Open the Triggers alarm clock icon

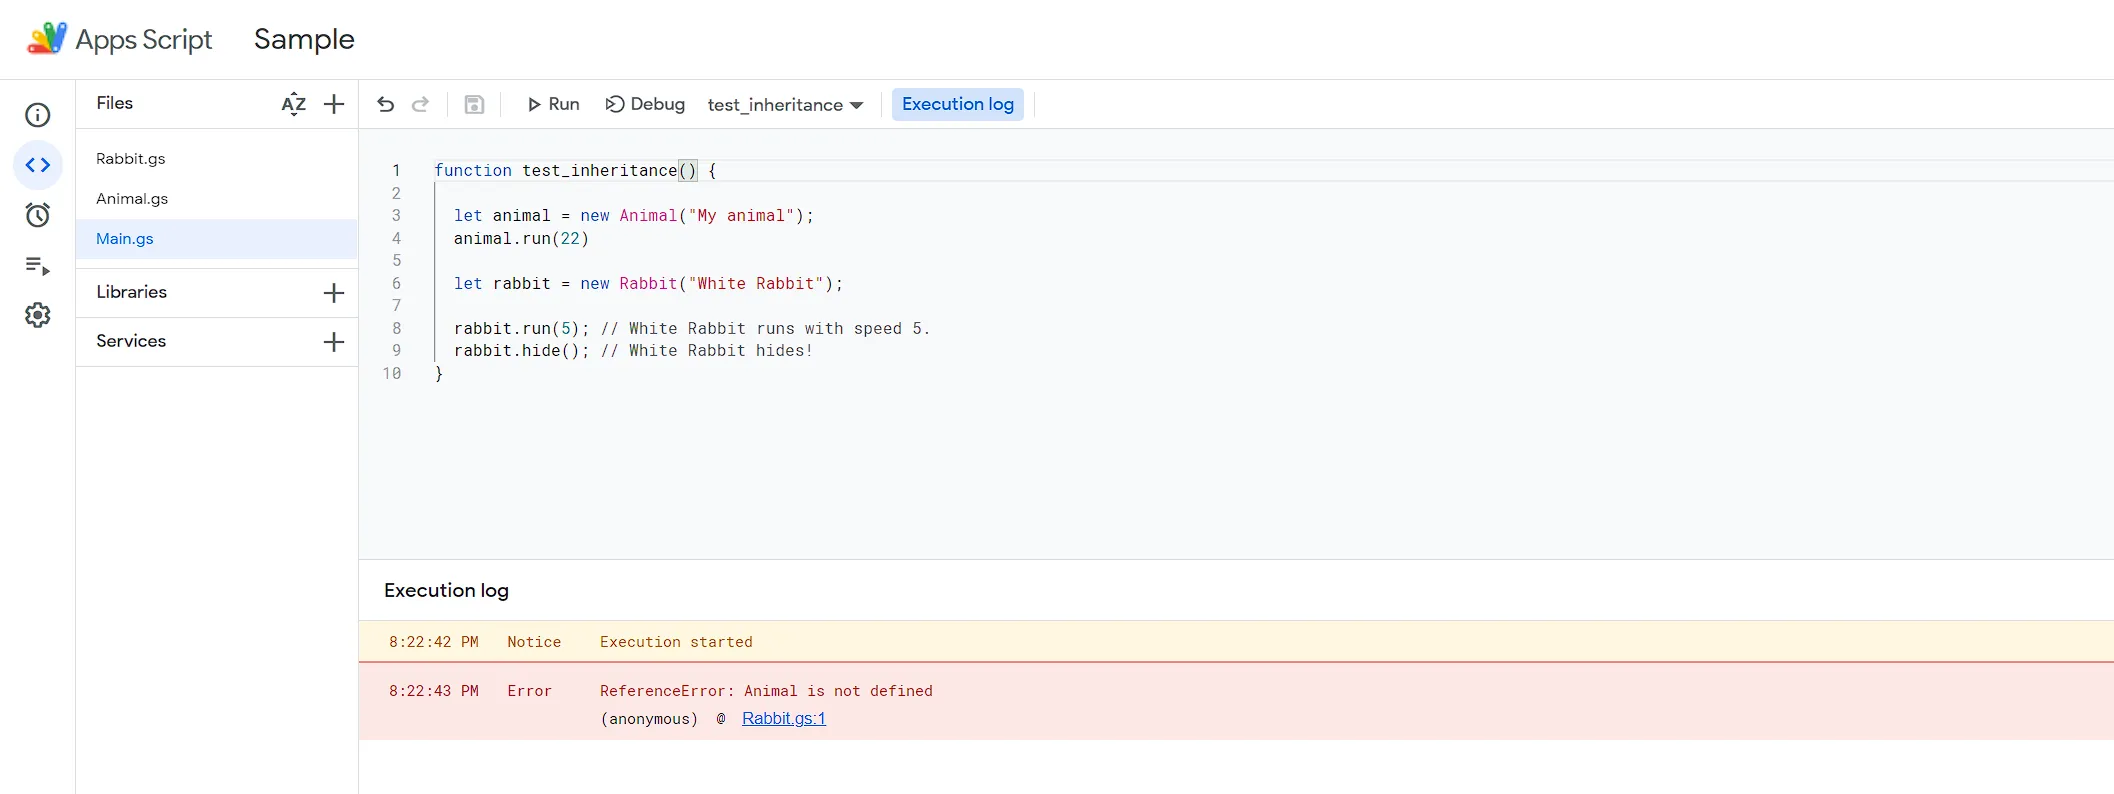coord(38,215)
